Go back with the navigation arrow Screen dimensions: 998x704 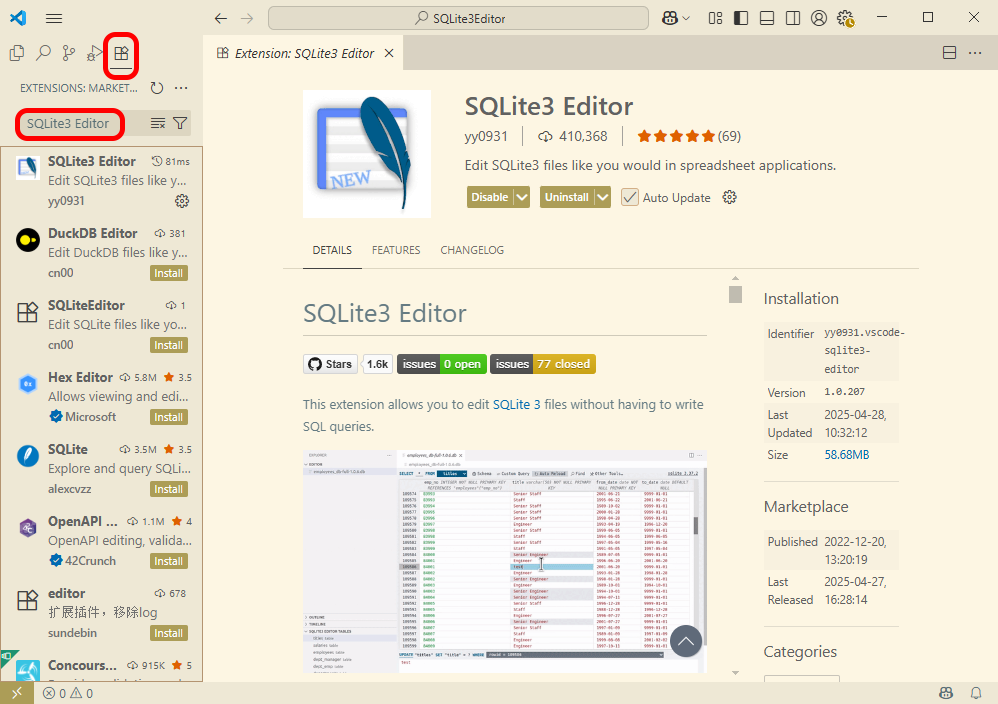(220, 18)
